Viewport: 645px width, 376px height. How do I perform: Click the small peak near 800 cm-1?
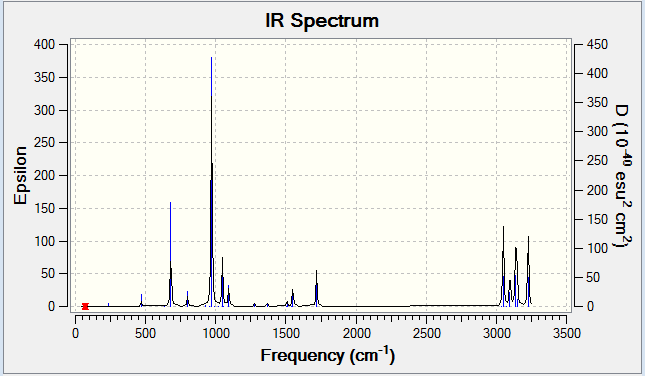(188, 299)
